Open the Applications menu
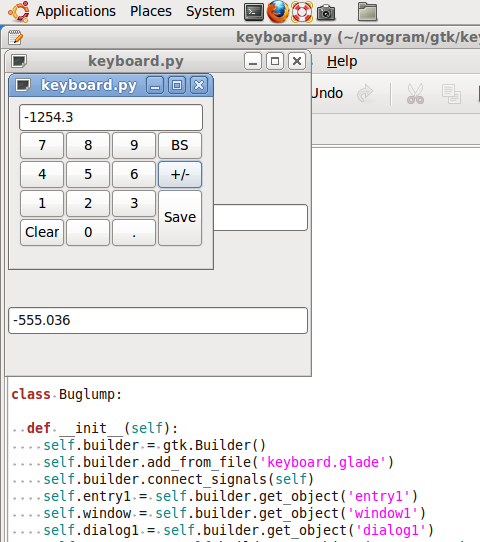The width and height of the screenshot is (480, 542). tap(76, 11)
